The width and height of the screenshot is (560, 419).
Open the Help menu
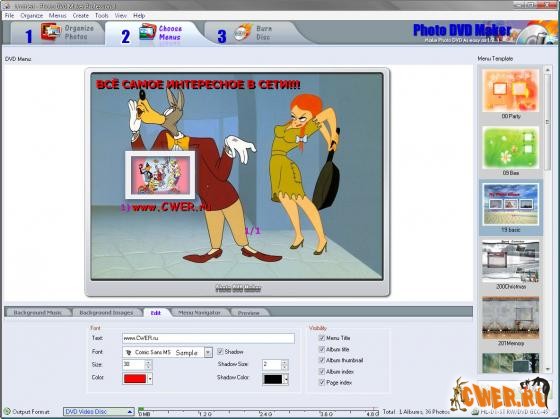pyautogui.click(x=139, y=16)
